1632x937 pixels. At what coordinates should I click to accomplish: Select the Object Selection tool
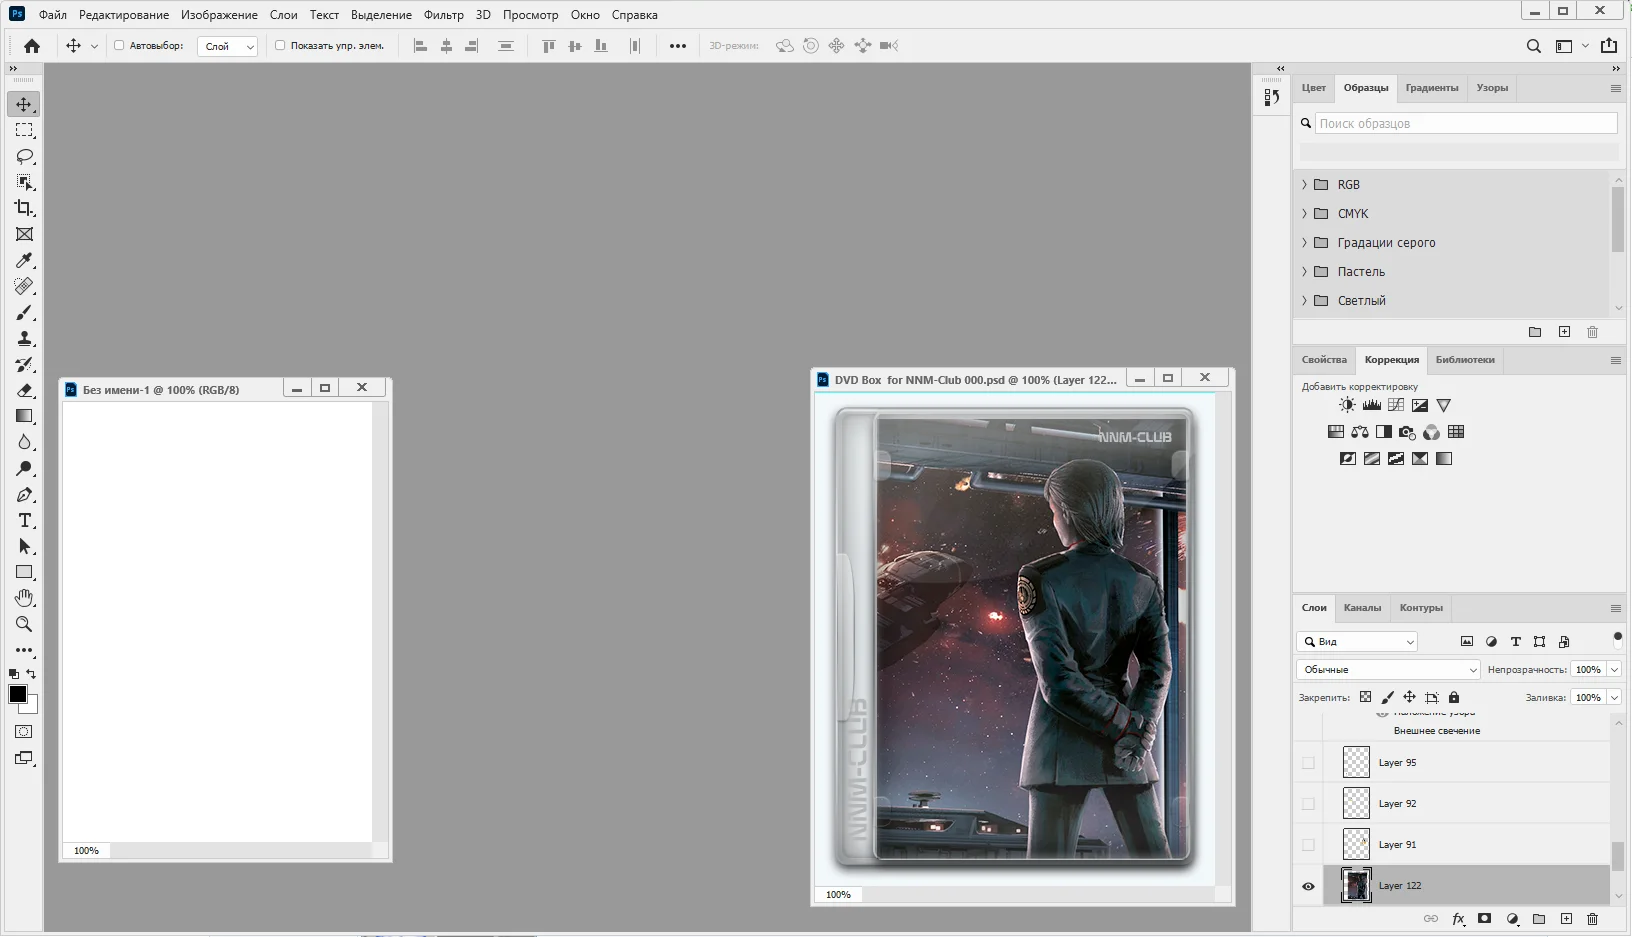(24, 183)
